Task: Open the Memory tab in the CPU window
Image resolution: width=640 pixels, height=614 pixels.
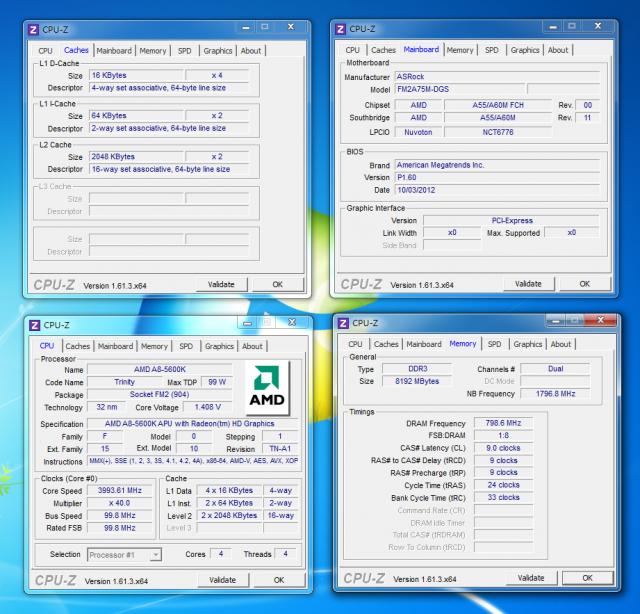Action: click(154, 346)
